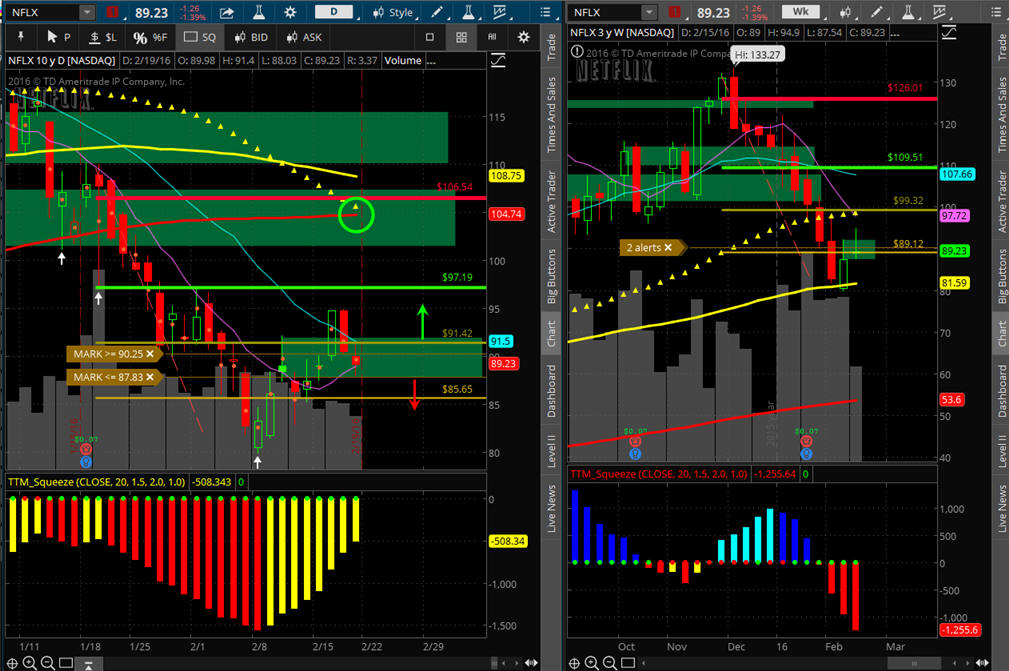
Task: Toggle the SQ rectangle drawing tool
Action: [x=200, y=37]
